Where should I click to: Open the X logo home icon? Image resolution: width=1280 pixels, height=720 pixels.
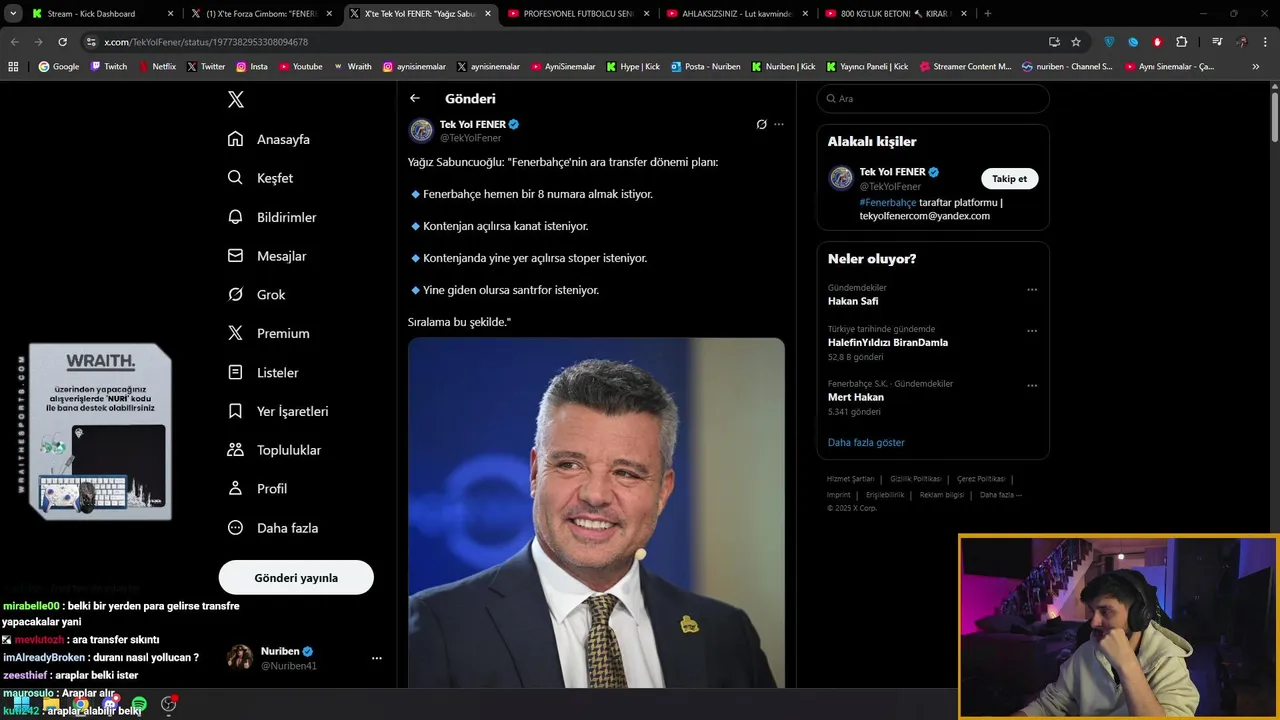236,99
